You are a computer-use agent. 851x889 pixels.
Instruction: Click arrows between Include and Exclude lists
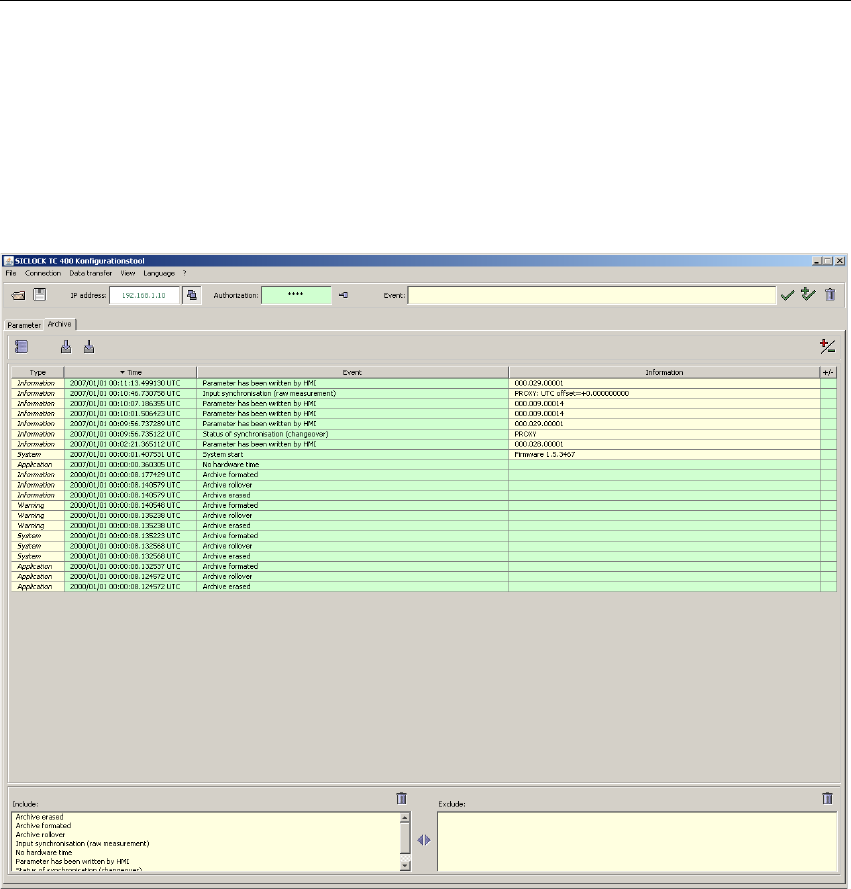pos(424,840)
